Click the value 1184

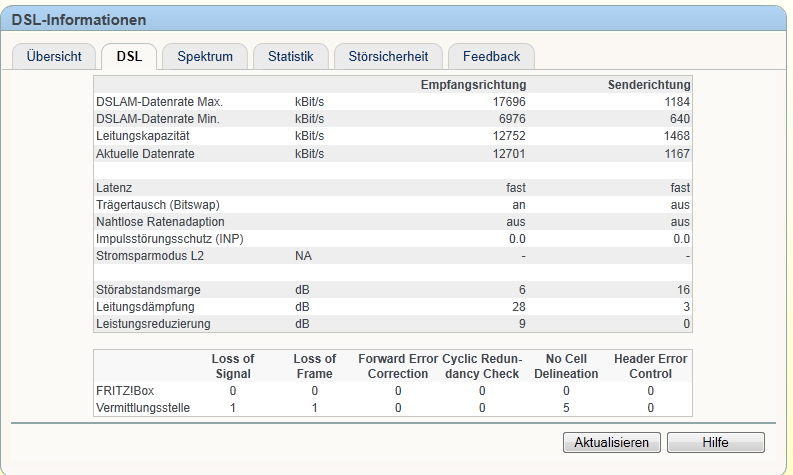point(677,102)
